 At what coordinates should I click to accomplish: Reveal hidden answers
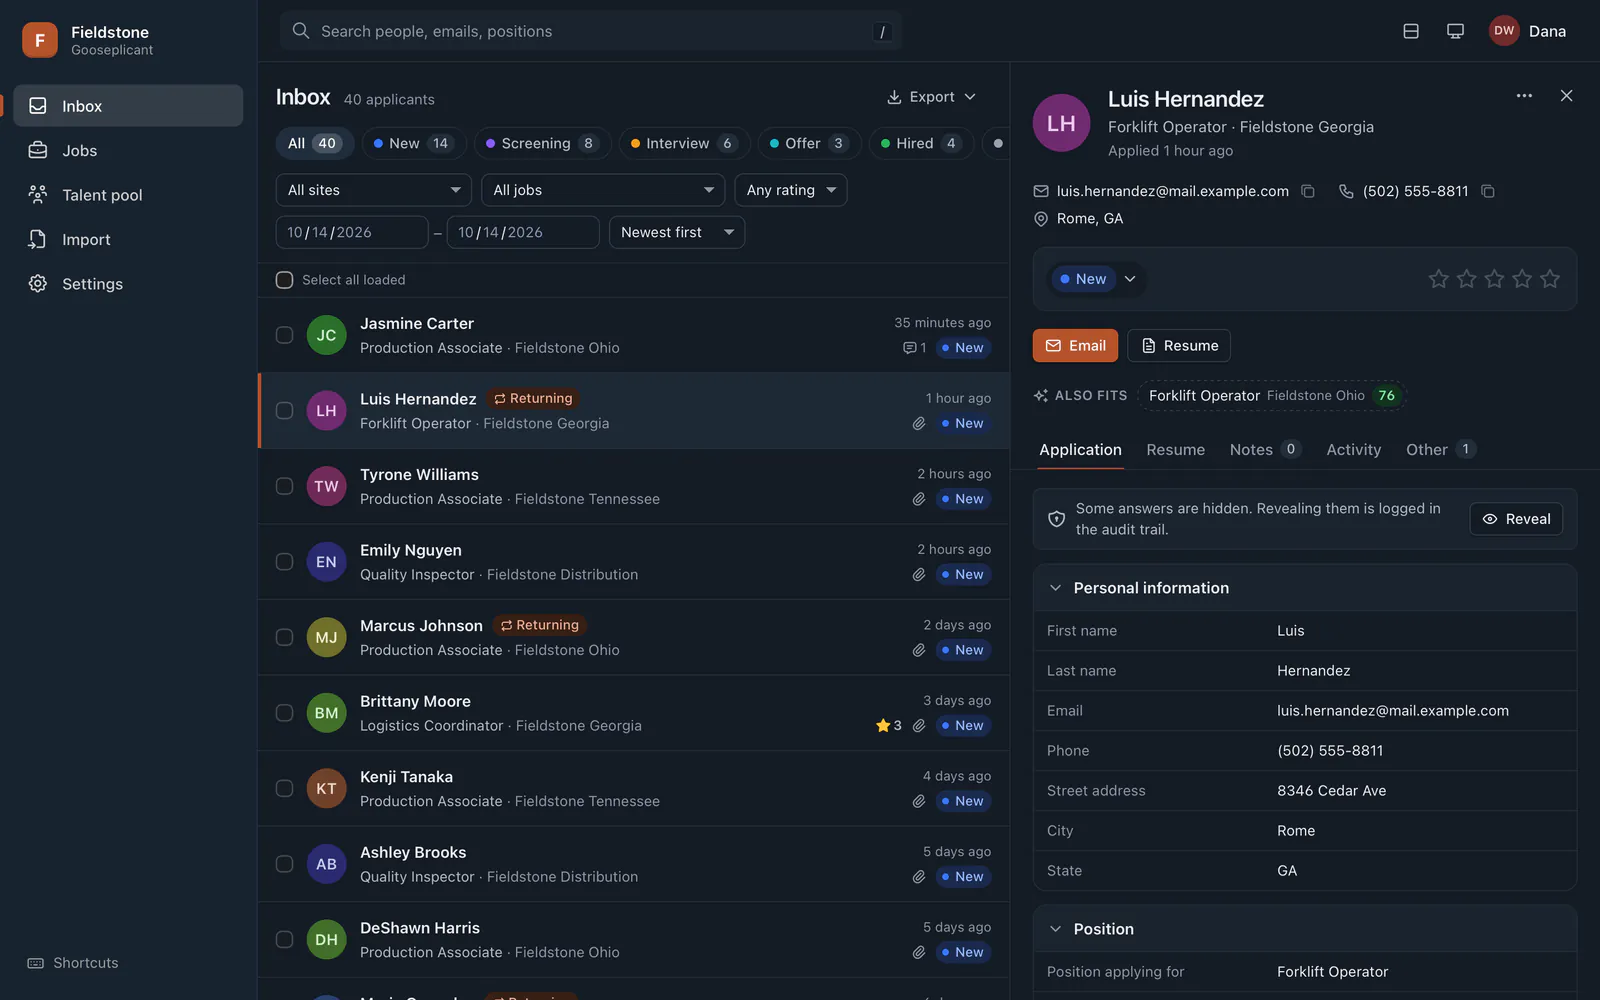point(1516,519)
